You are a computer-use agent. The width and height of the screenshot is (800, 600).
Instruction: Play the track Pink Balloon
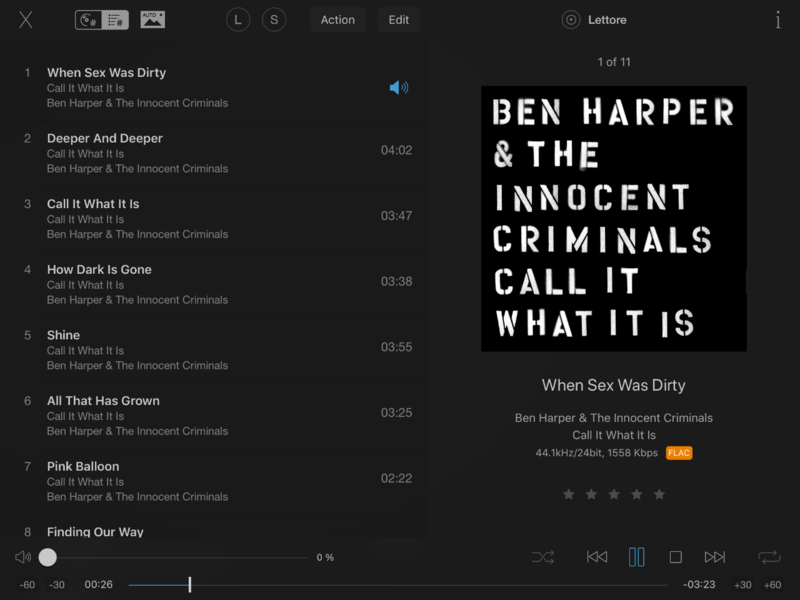click(x=83, y=466)
